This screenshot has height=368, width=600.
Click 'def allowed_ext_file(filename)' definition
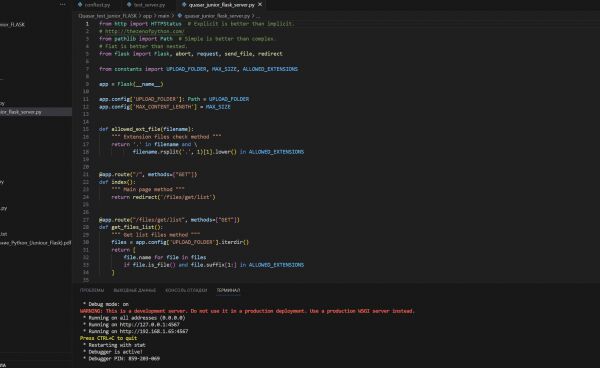click(146, 129)
